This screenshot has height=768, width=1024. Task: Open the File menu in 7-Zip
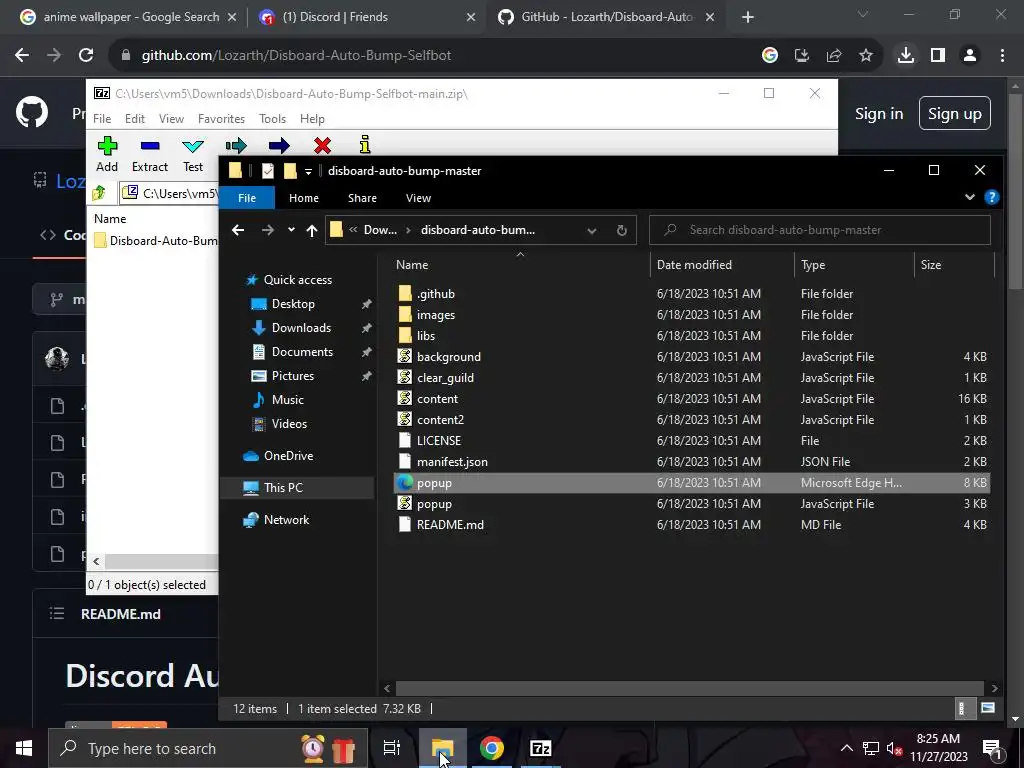pos(102,119)
